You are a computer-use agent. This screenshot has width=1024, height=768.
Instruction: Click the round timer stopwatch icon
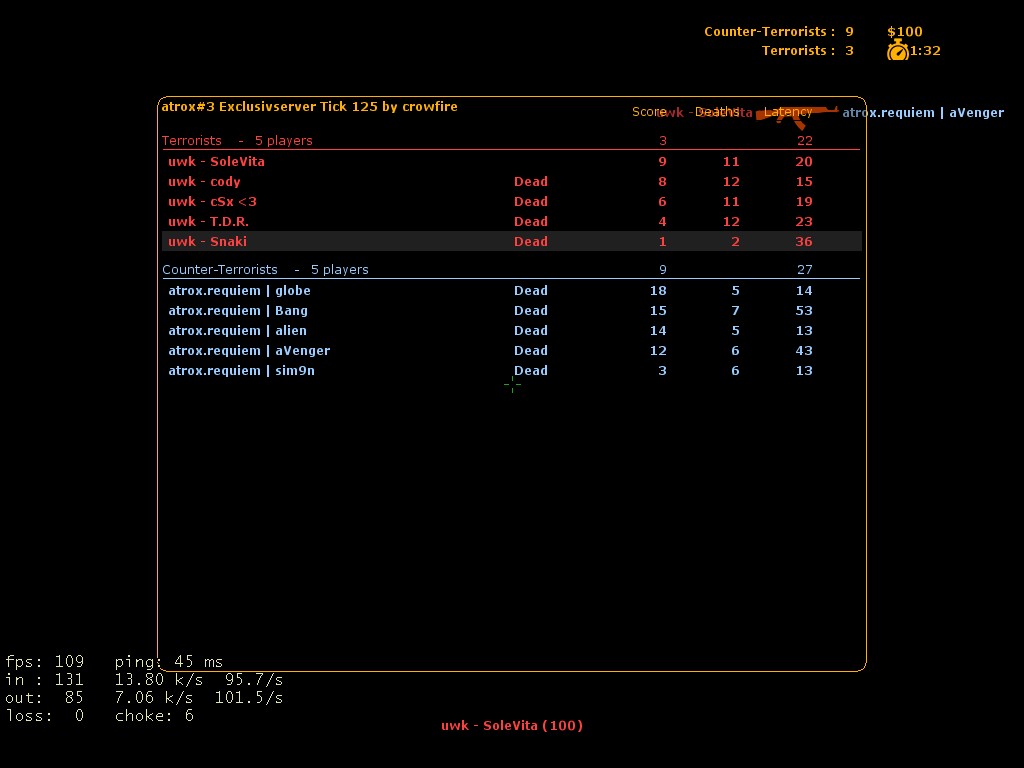[x=897, y=51]
